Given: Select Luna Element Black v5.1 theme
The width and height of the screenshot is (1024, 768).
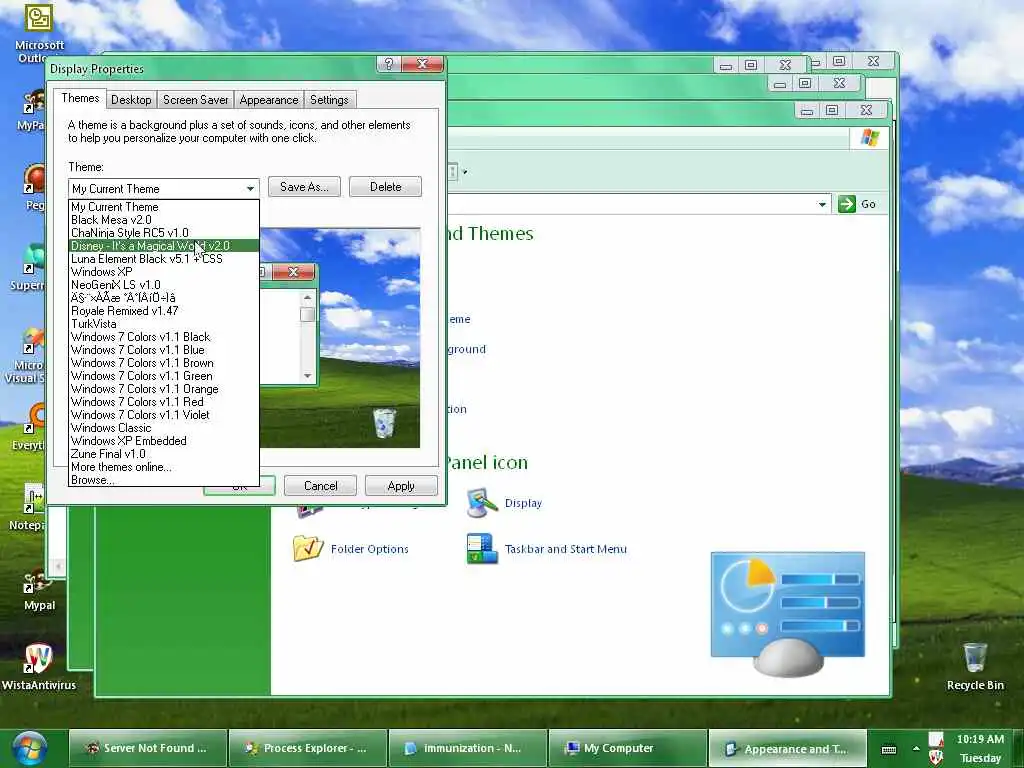Looking at the screenshot, I should point(163,259).
